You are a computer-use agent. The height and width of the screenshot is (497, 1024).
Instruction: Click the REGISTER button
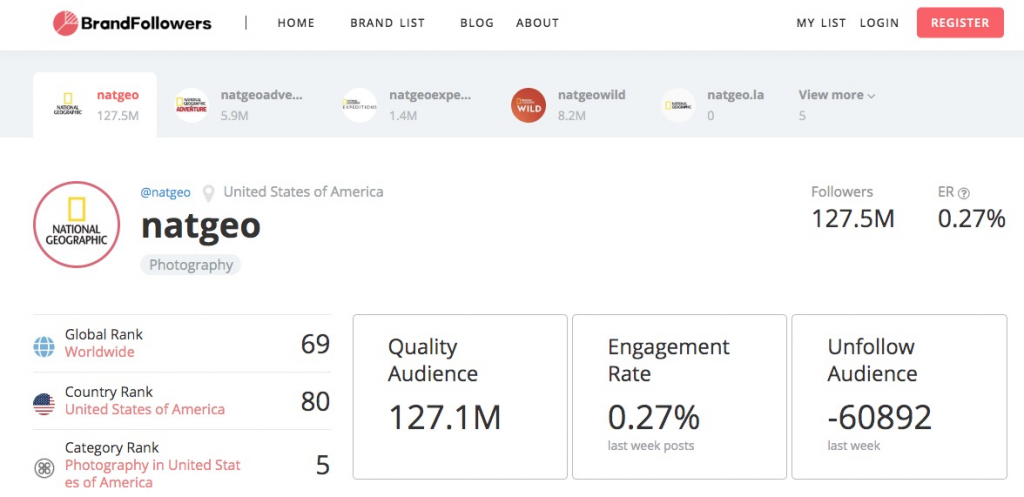(x=960, y=23)
